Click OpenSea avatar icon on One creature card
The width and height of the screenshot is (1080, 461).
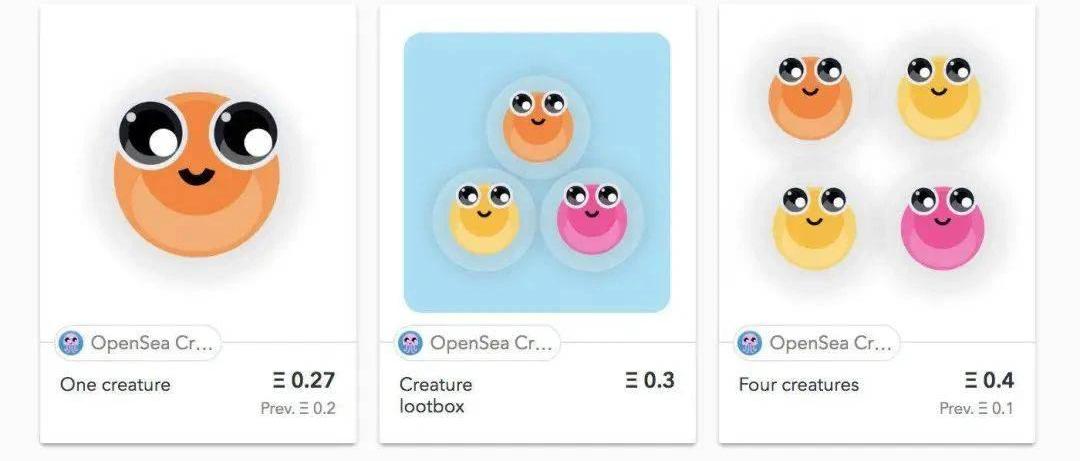point(71,344)
